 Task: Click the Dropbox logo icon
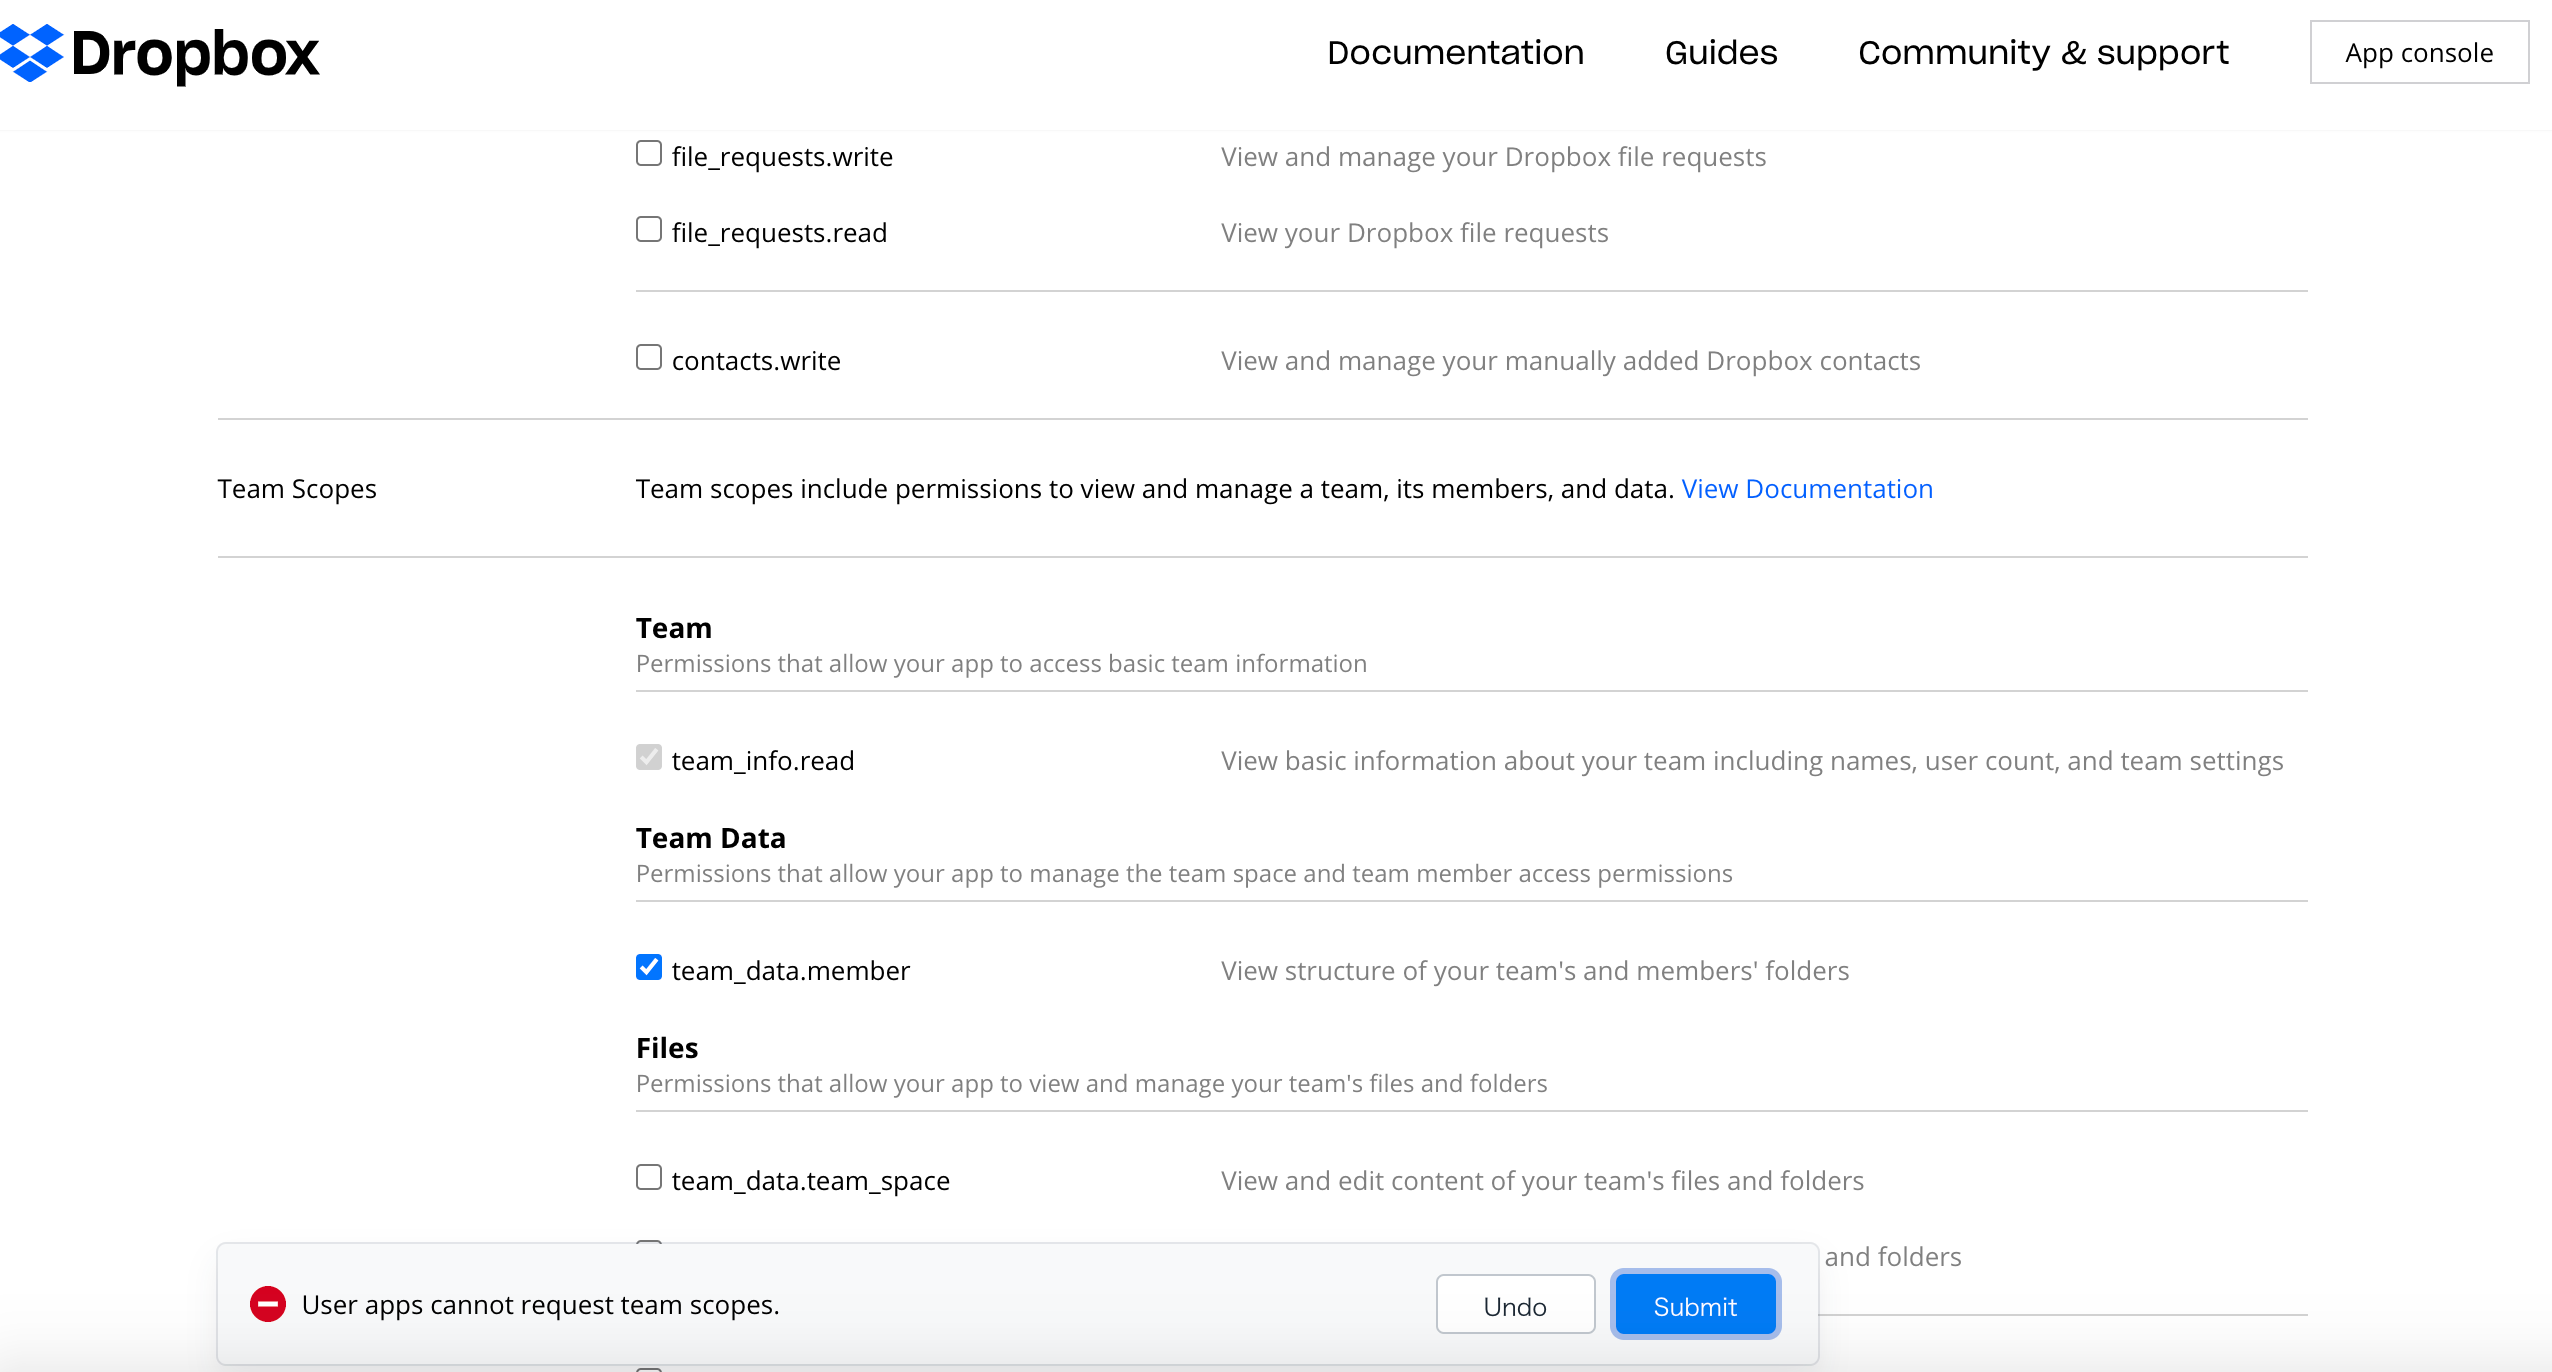coord(31,52)
